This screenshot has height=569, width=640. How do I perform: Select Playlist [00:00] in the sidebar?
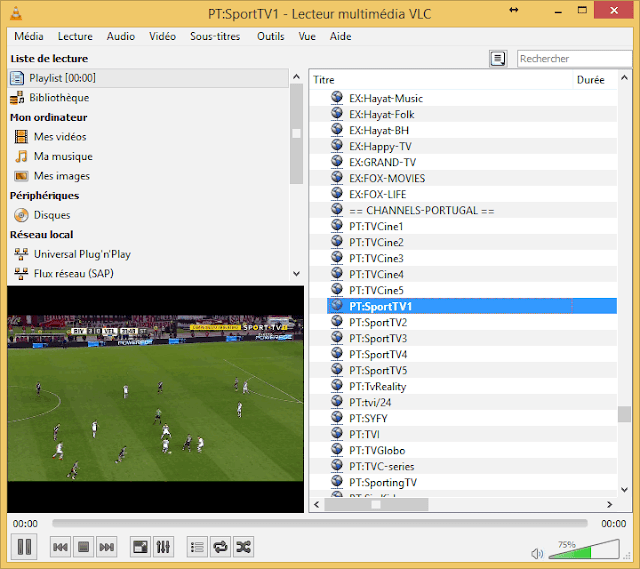[x=148, y=78]
